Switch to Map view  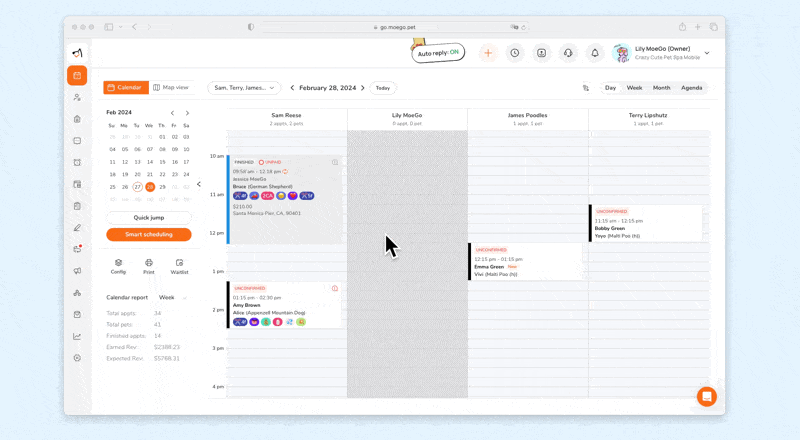(x=171, y=87)
